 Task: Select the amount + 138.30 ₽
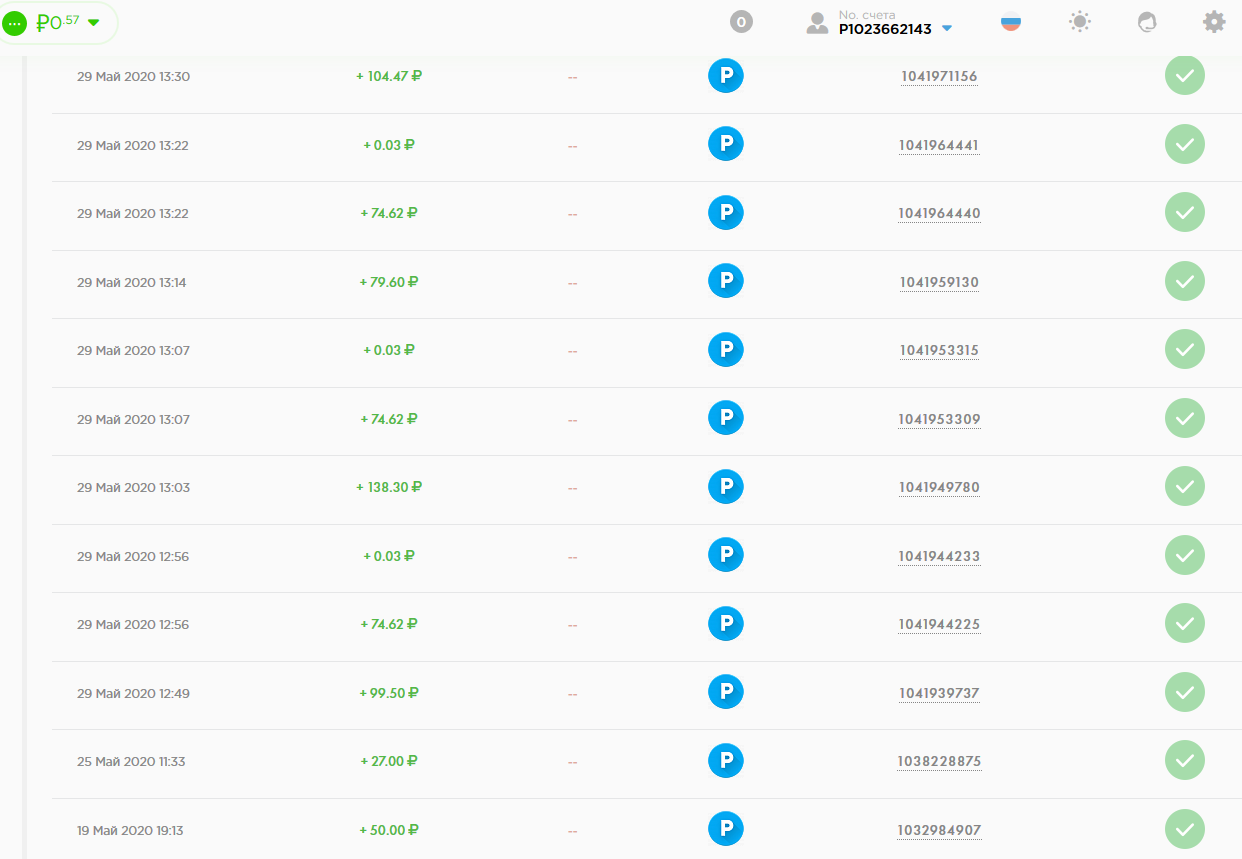pos(389,487)
